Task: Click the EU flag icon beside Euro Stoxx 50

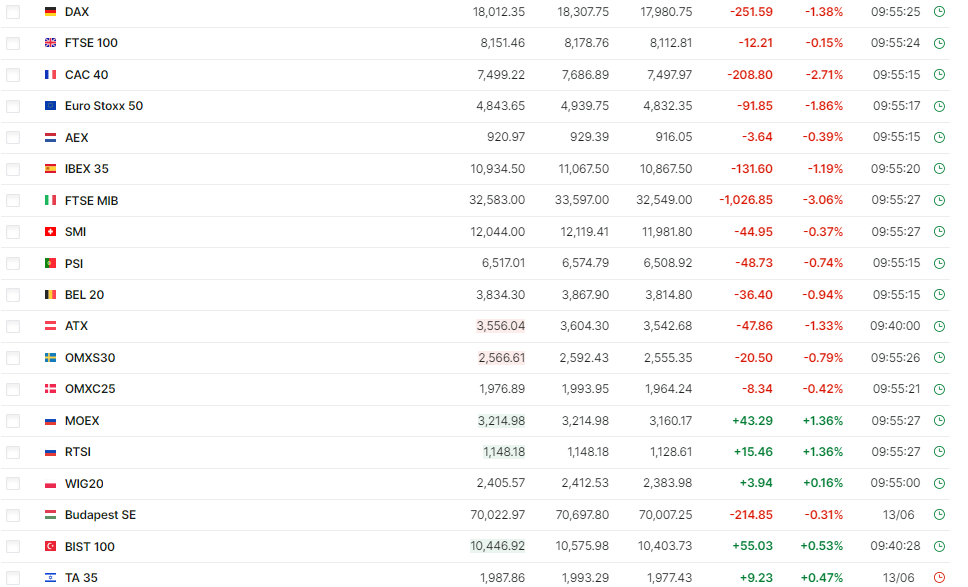Action: [51, 106]
